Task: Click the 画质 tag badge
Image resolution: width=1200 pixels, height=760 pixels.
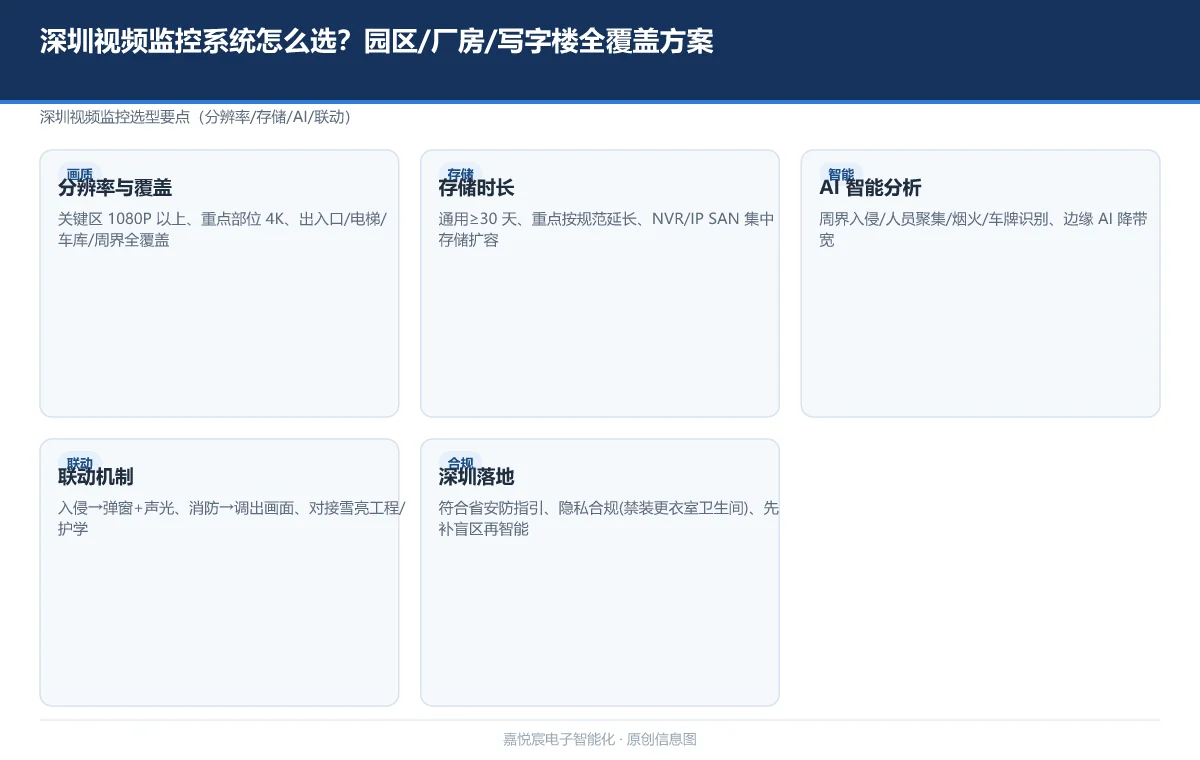Action: pos(80,174)
